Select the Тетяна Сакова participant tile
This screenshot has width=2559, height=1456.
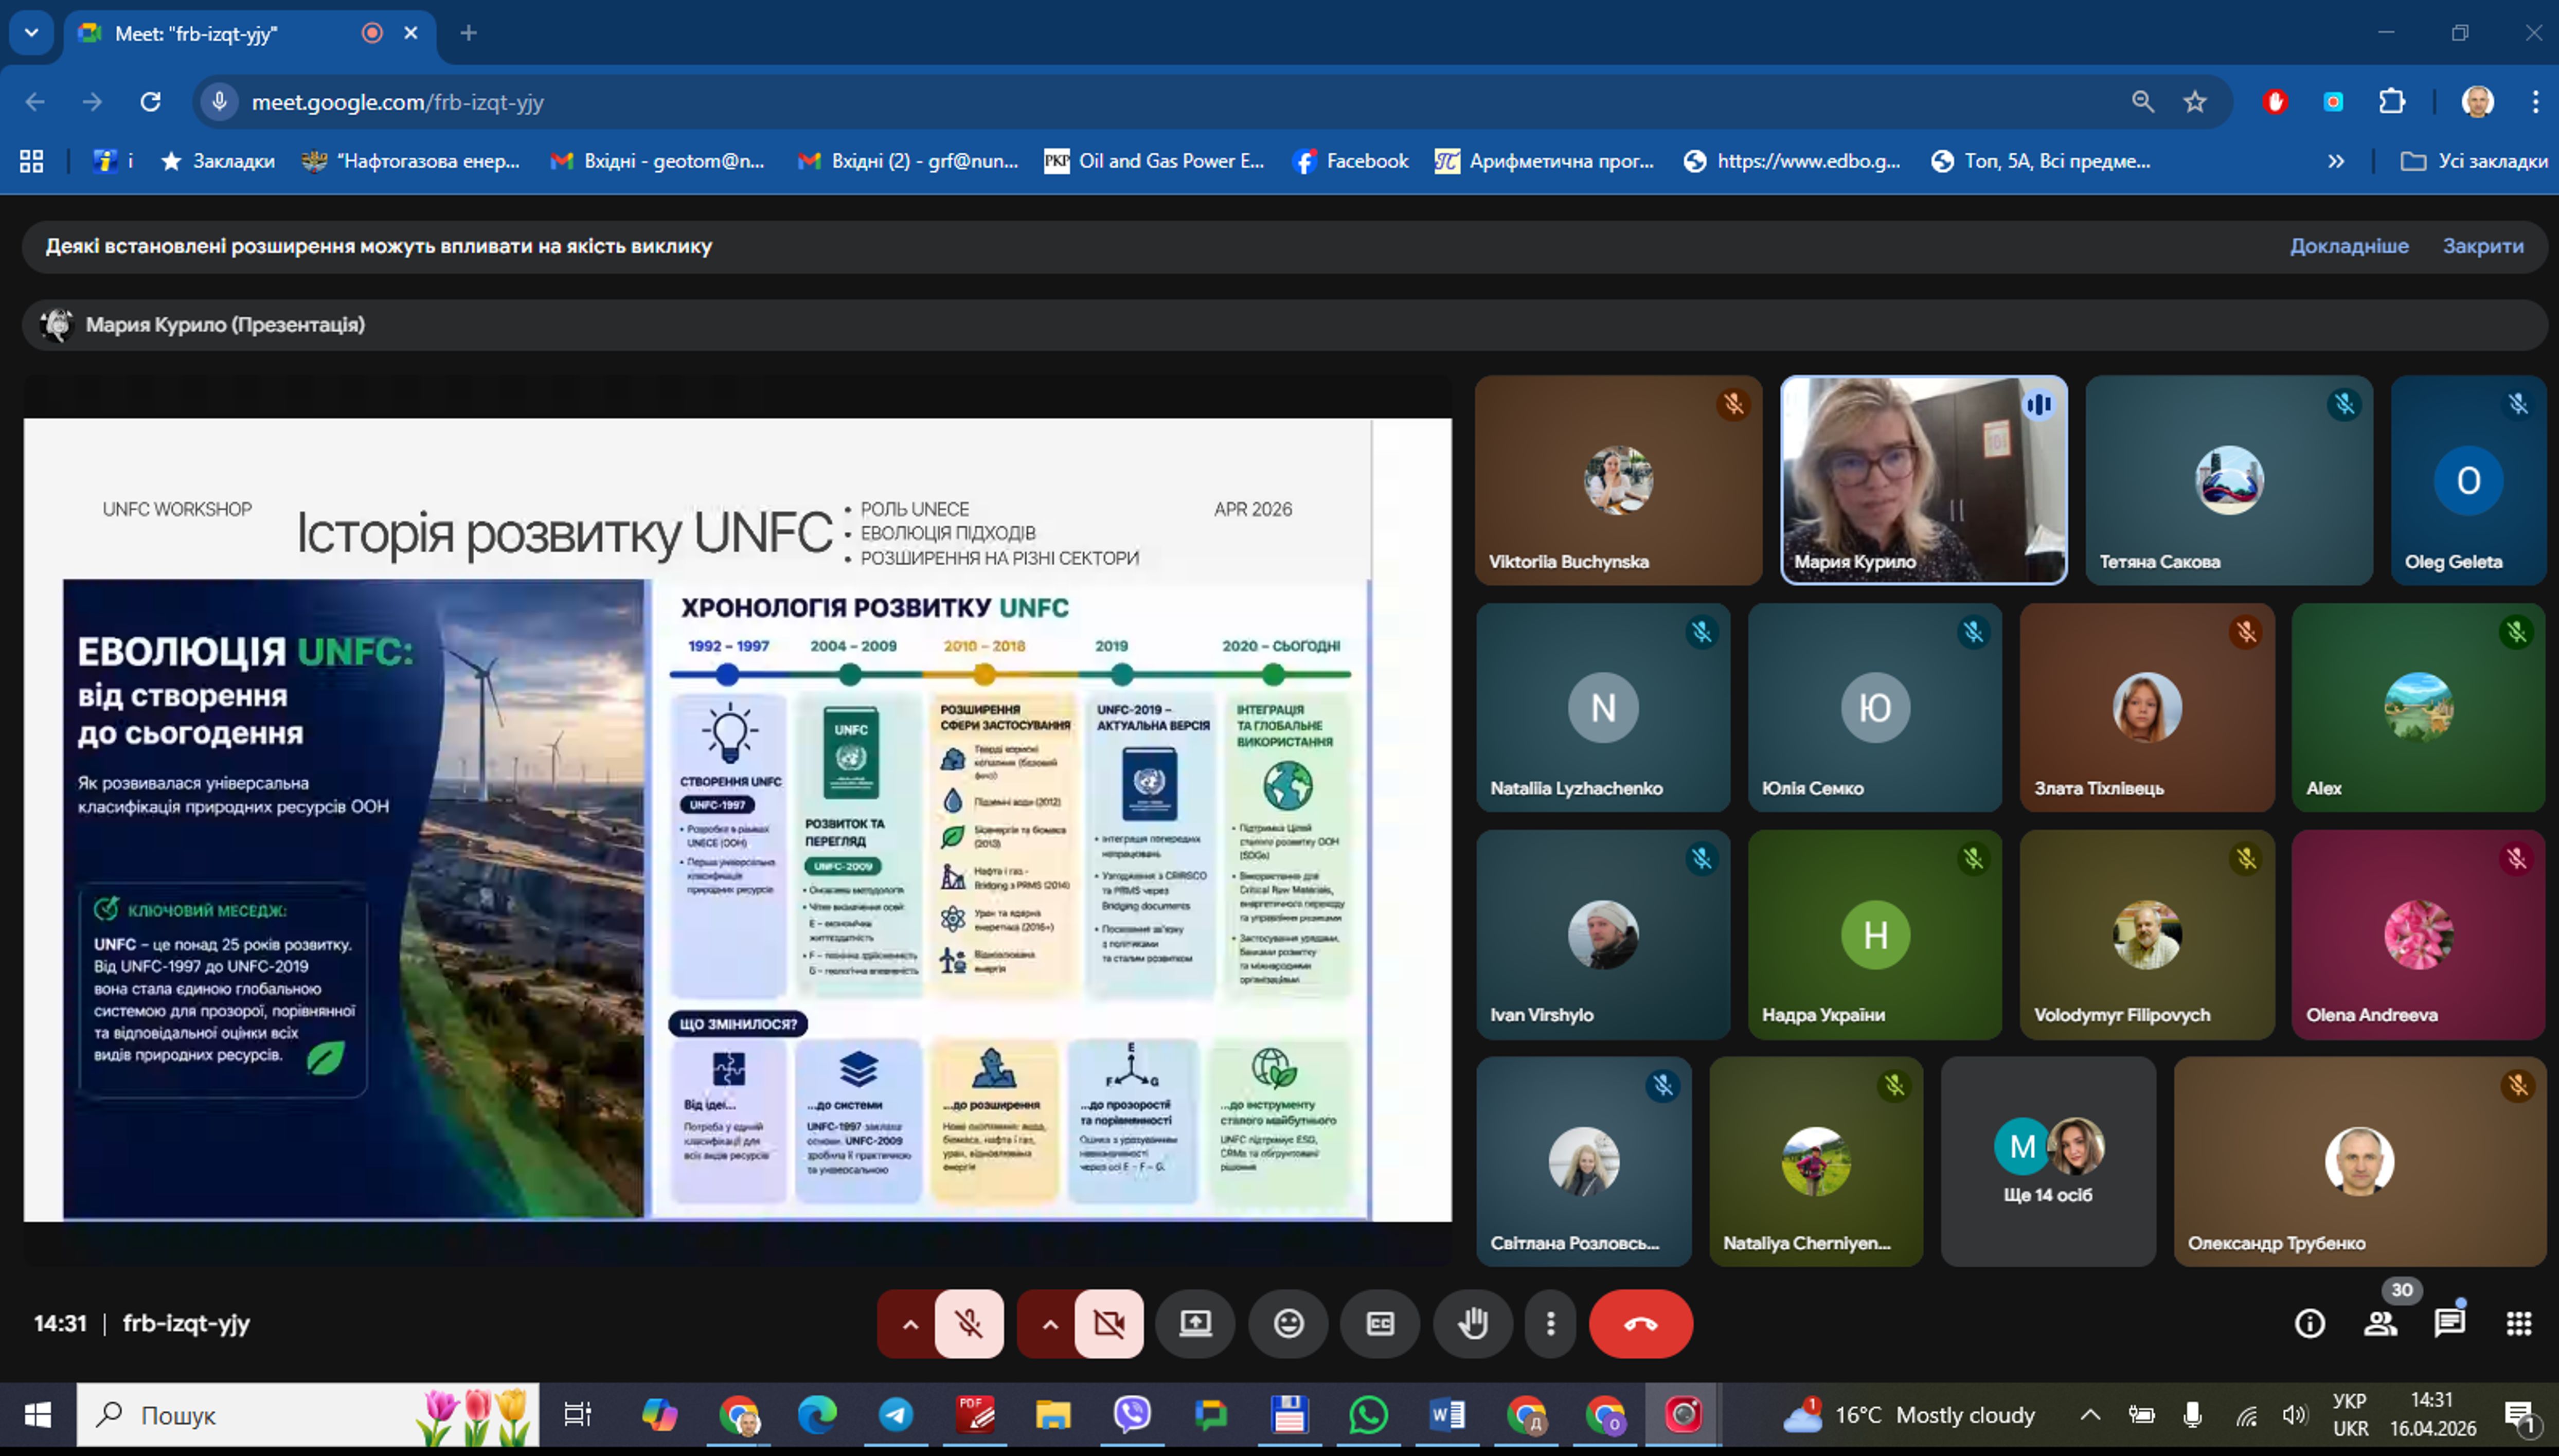pos(2229,480)
